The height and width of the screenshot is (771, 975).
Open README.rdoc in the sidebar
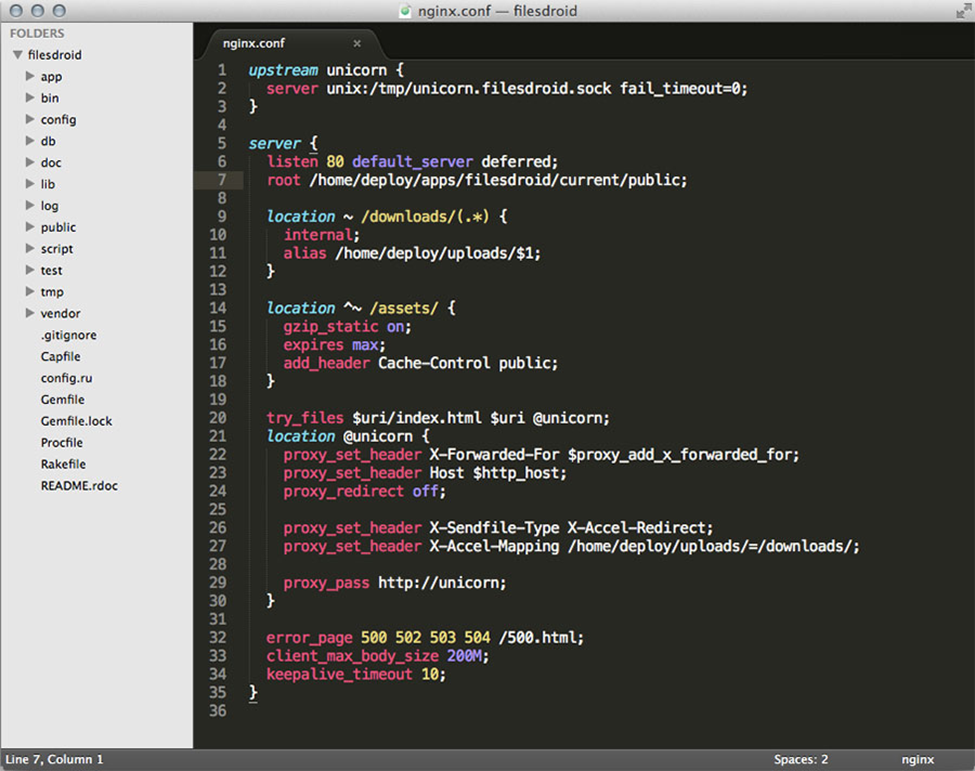click(x=79, y=486)
